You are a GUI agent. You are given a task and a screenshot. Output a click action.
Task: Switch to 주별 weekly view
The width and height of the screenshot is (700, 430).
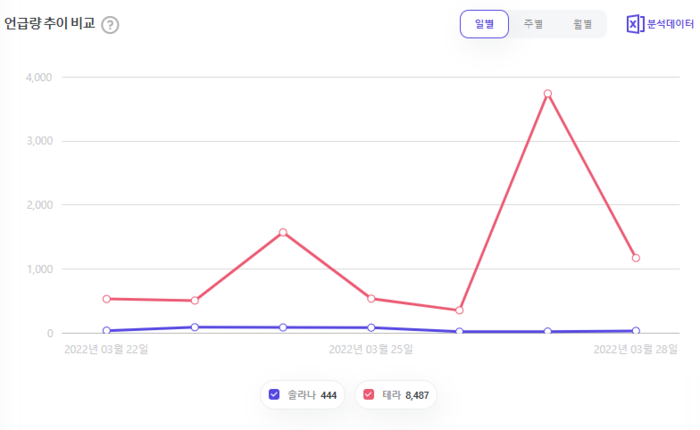coord(533,24)
